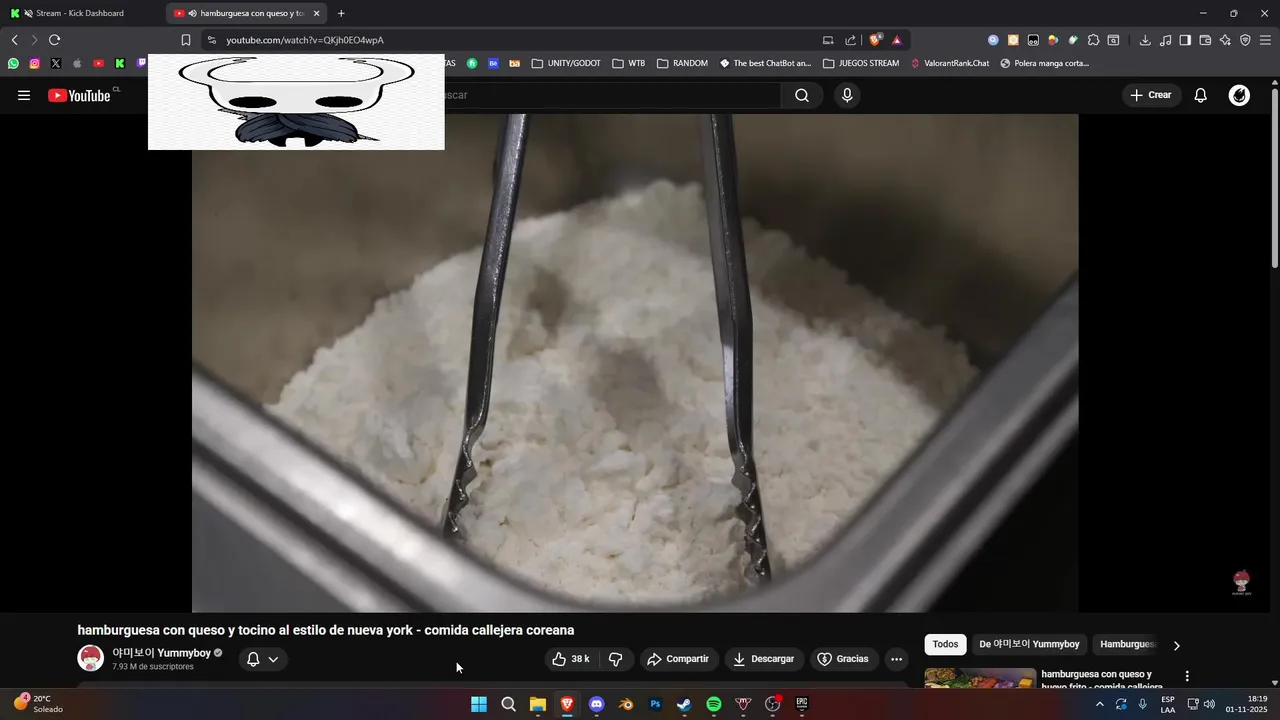Screen dimensions: 1280x720
Task: Open Steam from the taskbar
Action: 684,704
